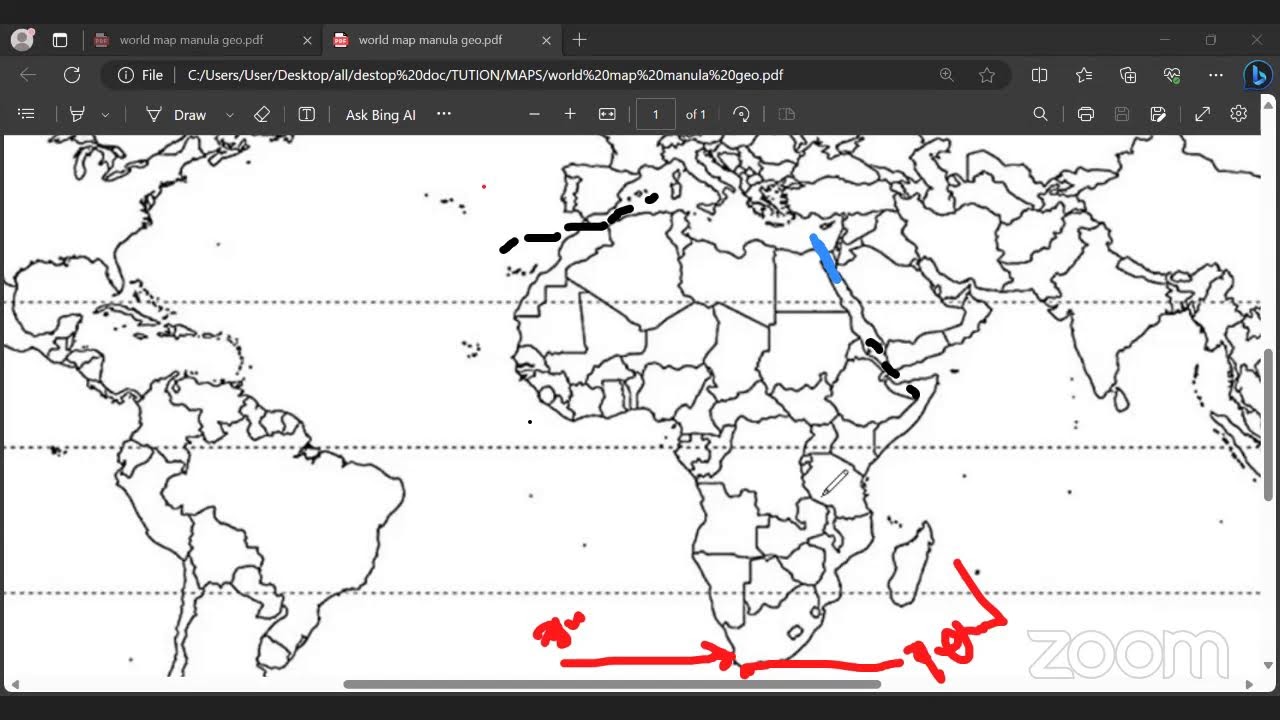Click the right horizontal scroll arrow
This screenshot has height=720, width=1280.
point(1249,685)
